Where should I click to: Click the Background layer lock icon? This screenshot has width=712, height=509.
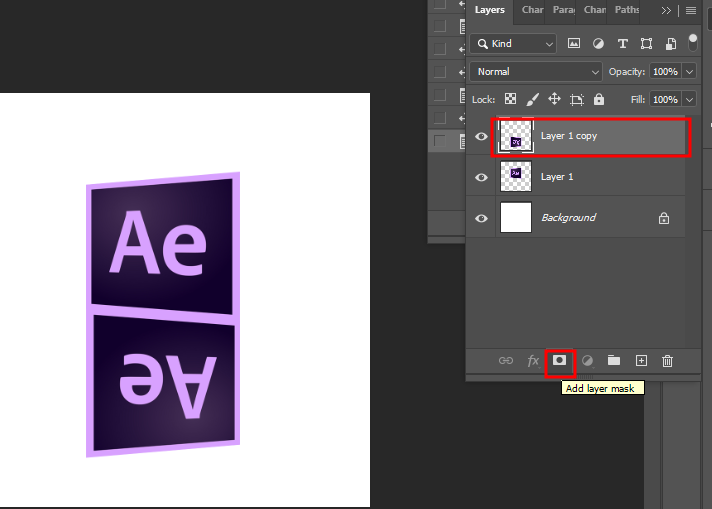[x=664, y=218]
